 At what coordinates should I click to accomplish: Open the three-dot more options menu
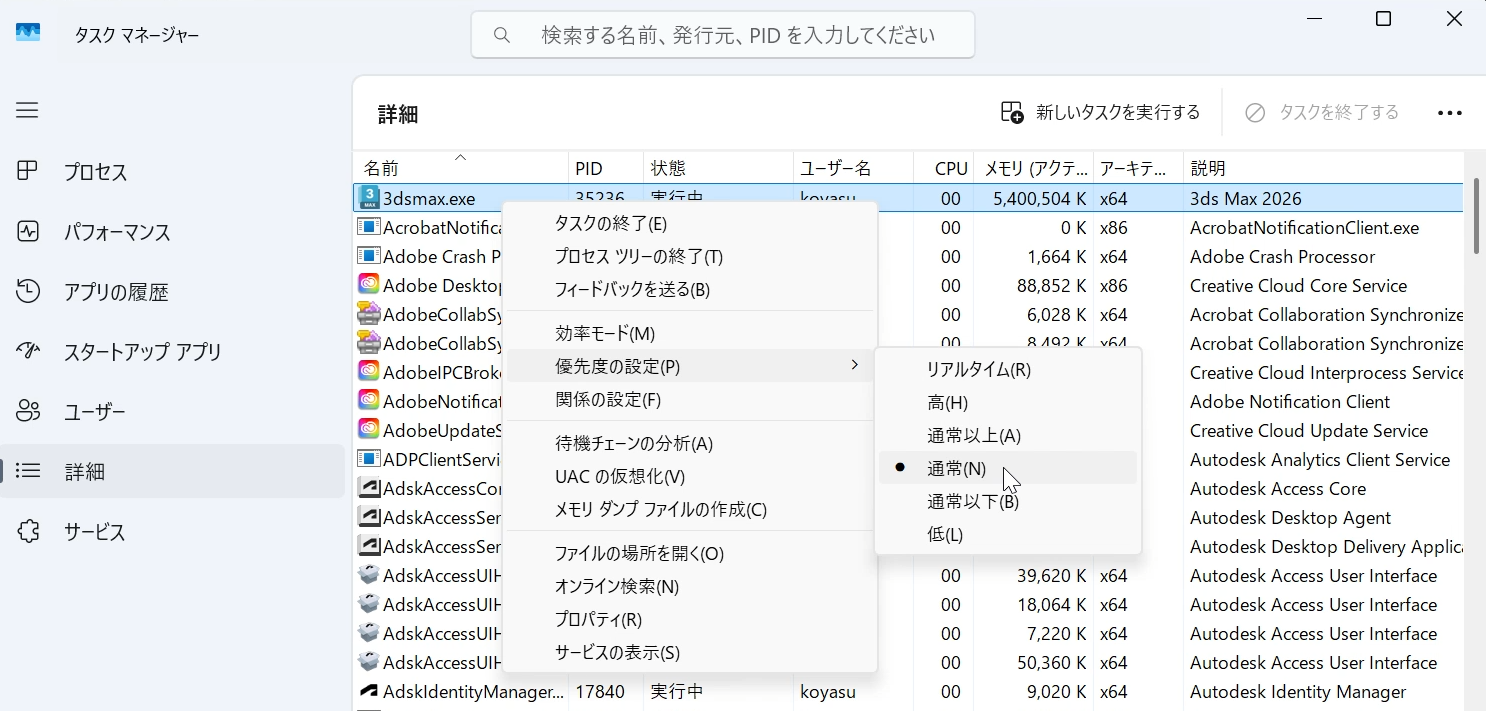[1450, 113]
